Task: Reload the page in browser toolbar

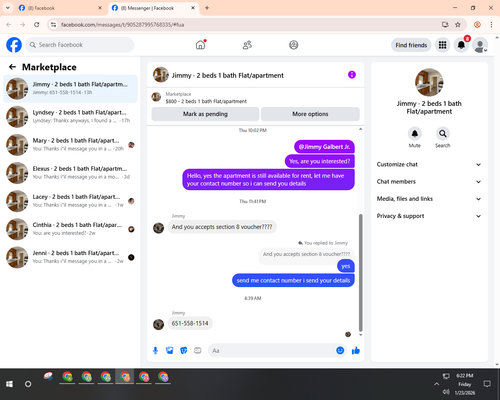Action: pos(37,25)
